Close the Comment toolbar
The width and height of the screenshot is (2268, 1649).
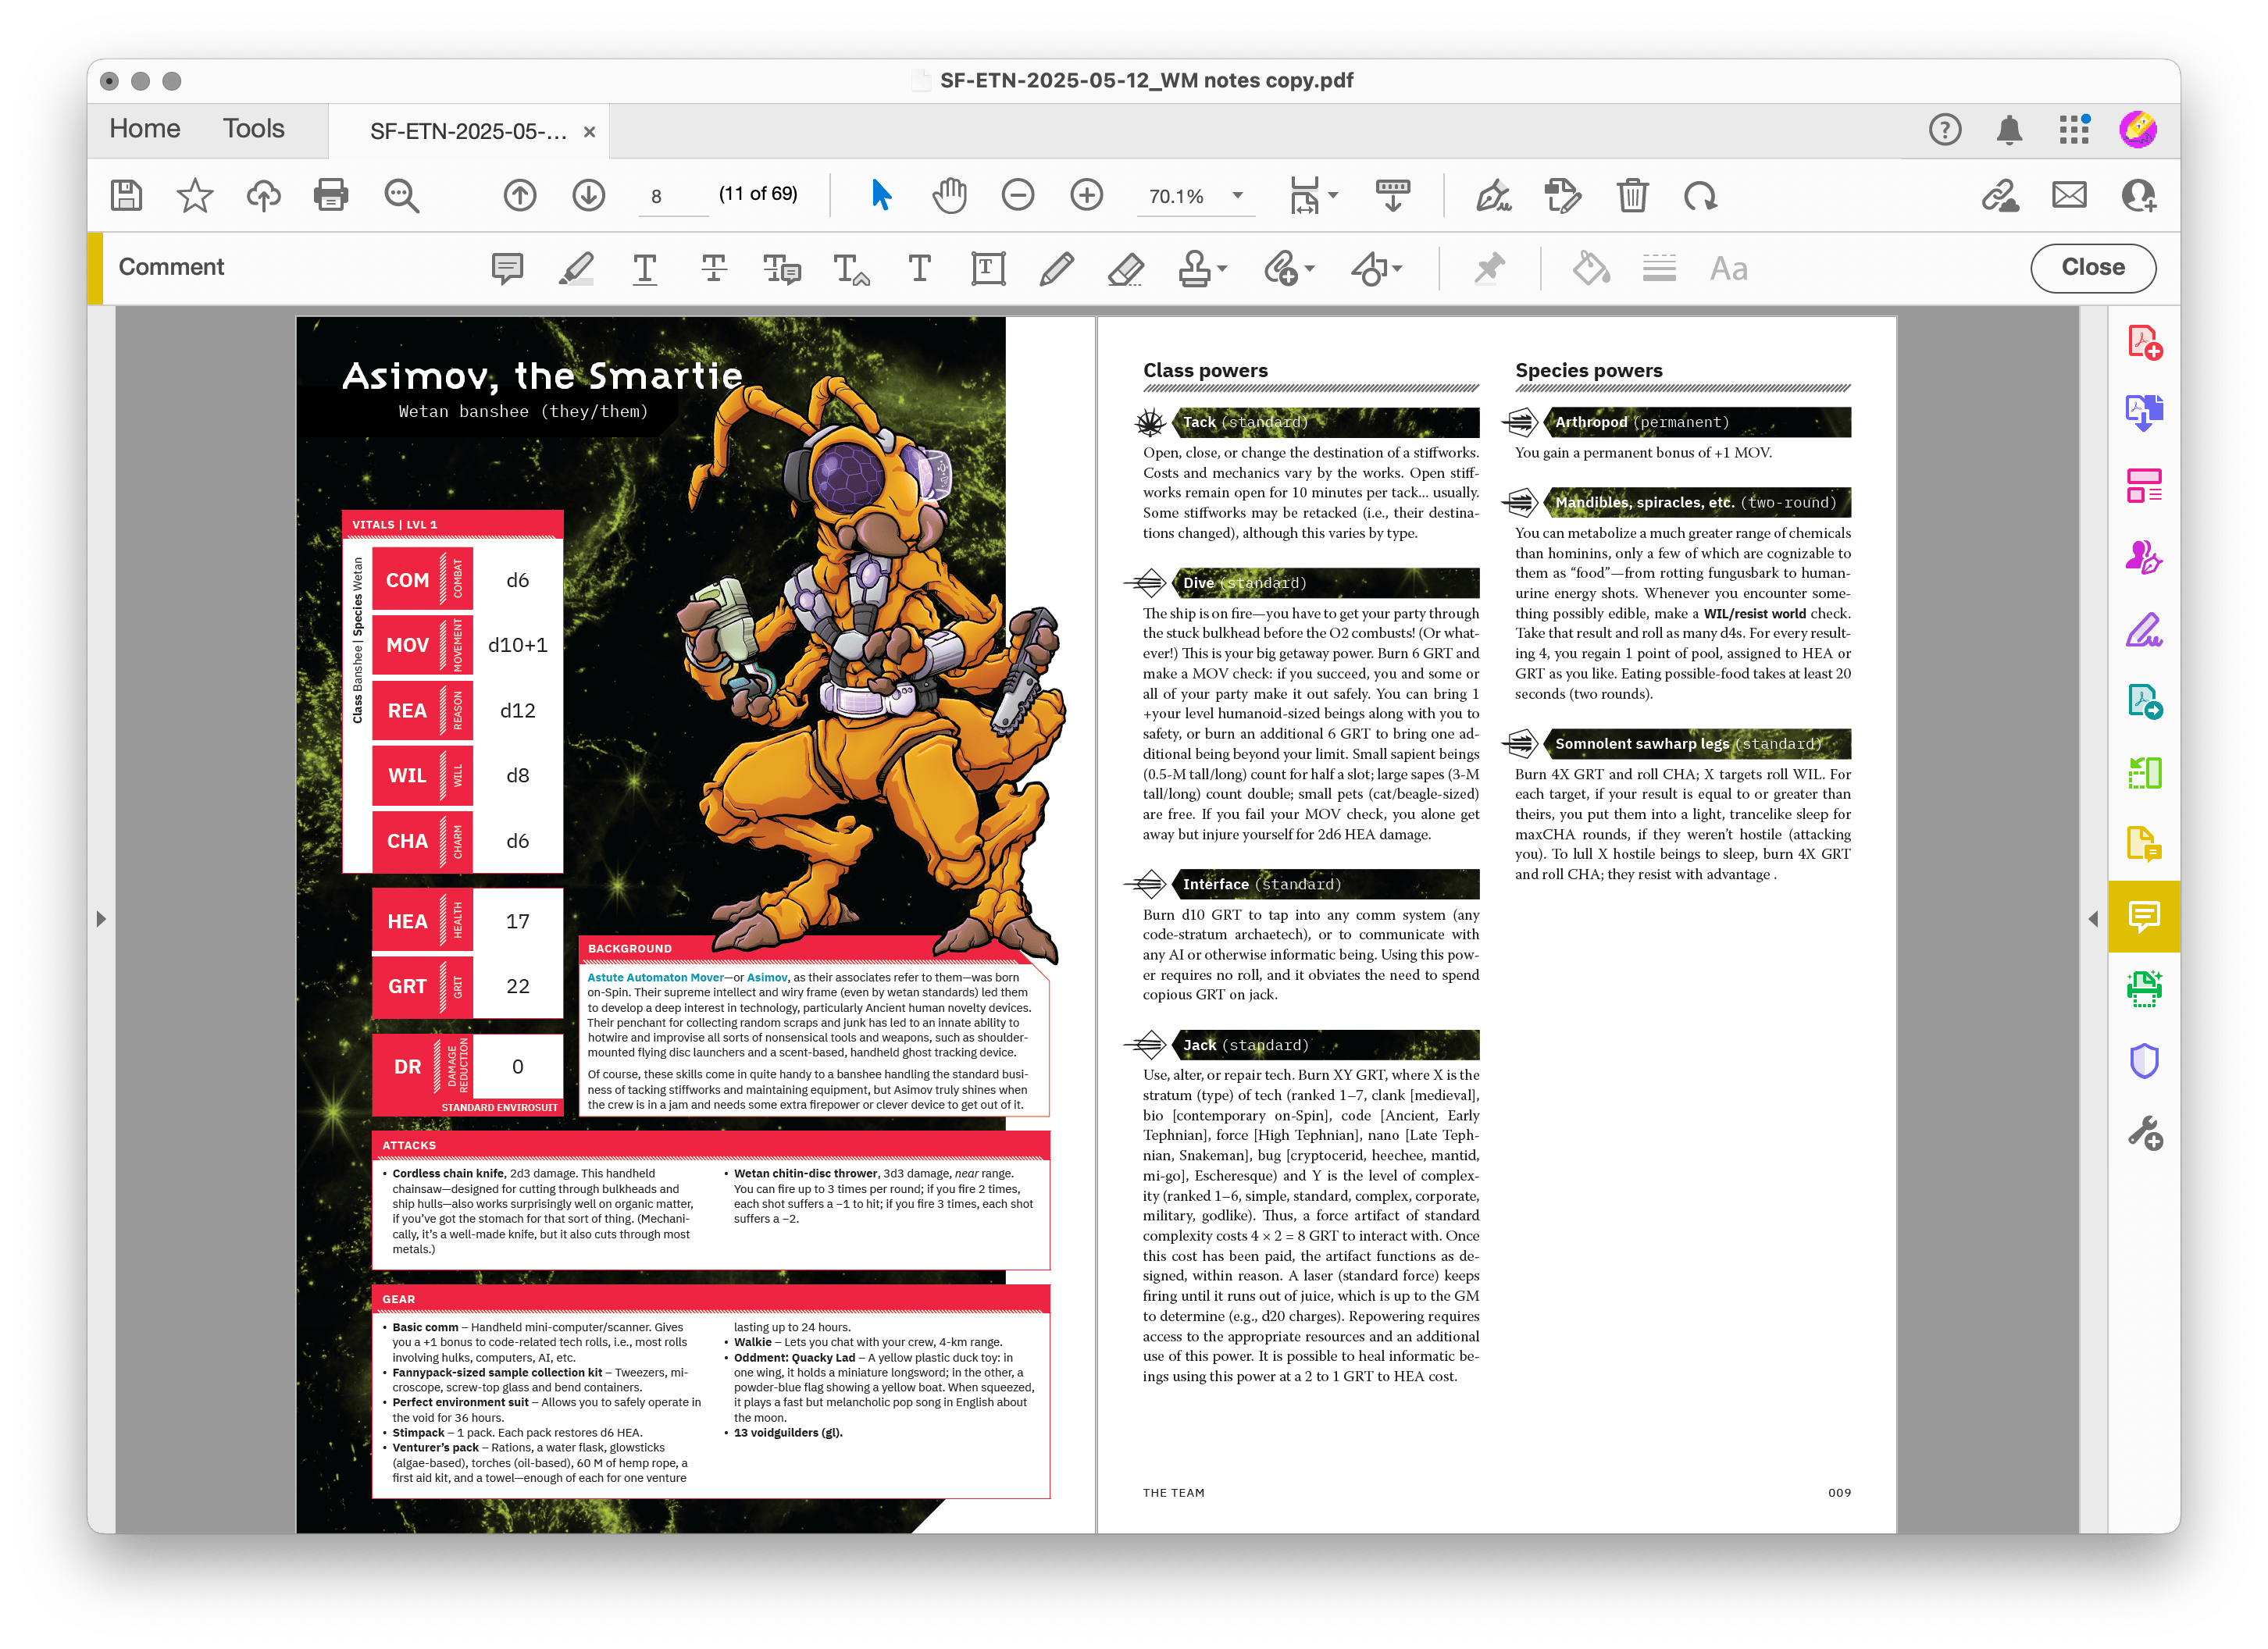[x=2092, y=268]
